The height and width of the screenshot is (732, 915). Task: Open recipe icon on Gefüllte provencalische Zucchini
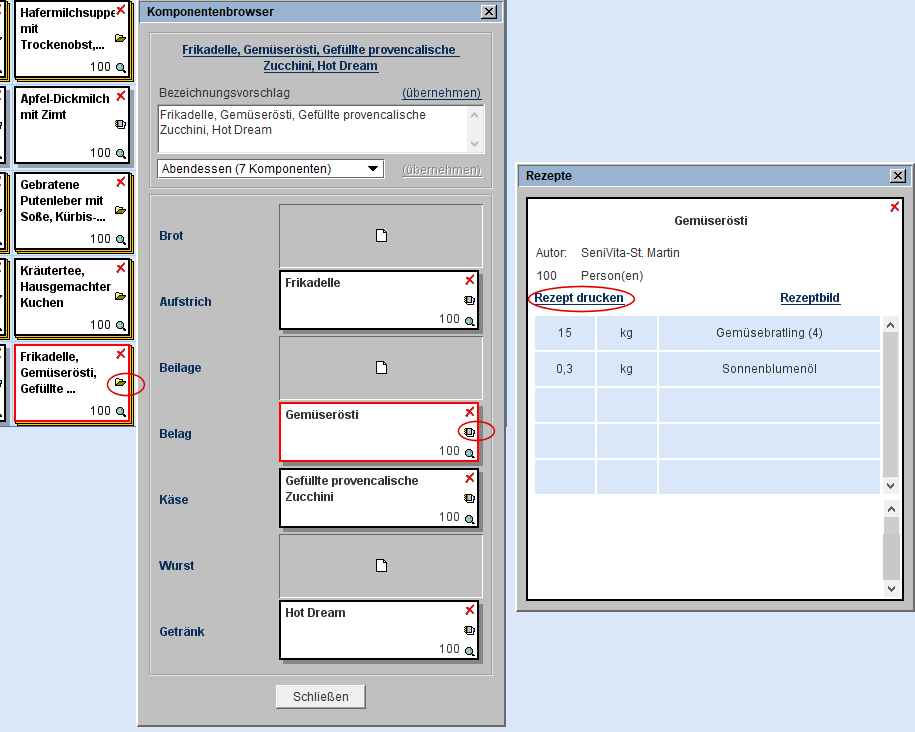coord(469,498)
